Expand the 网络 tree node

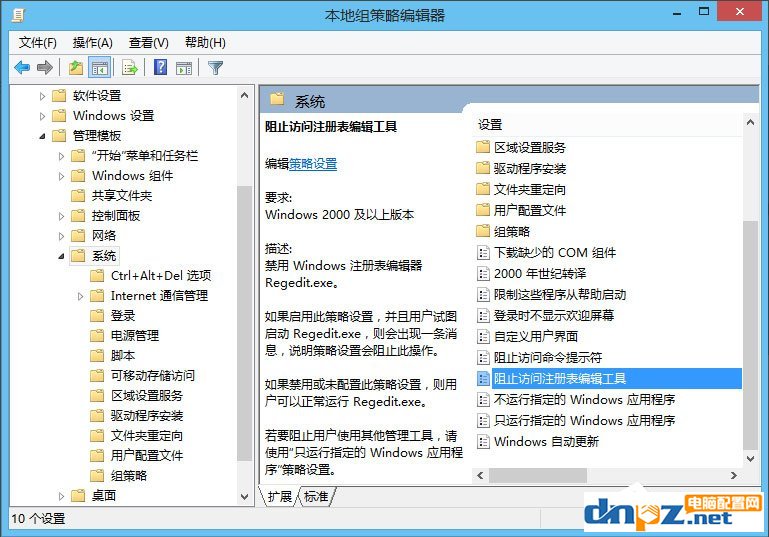pyautogui.click(x=61, y=236)
